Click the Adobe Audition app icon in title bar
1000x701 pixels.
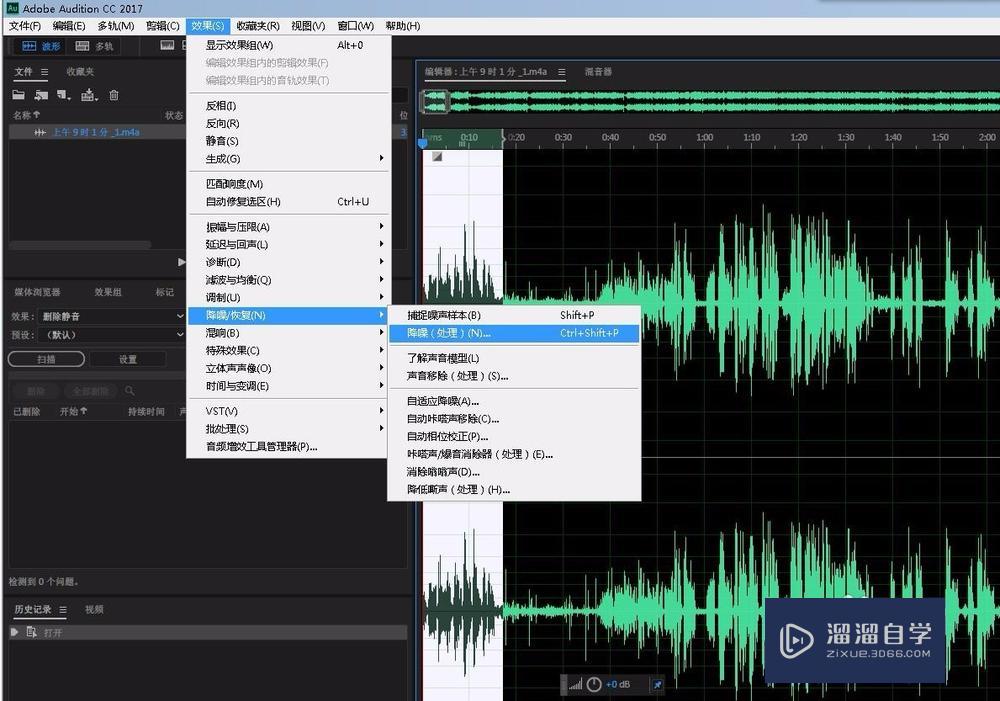click(12, 8)
